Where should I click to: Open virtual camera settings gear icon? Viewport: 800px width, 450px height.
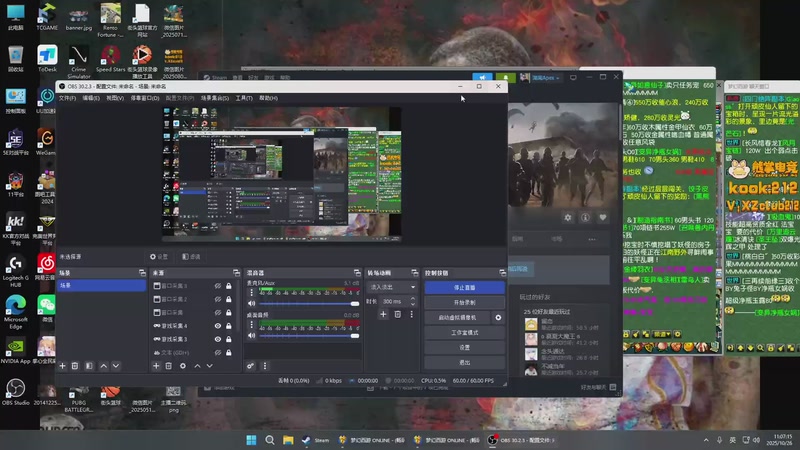pyautogui.click(x=498, y=317)
